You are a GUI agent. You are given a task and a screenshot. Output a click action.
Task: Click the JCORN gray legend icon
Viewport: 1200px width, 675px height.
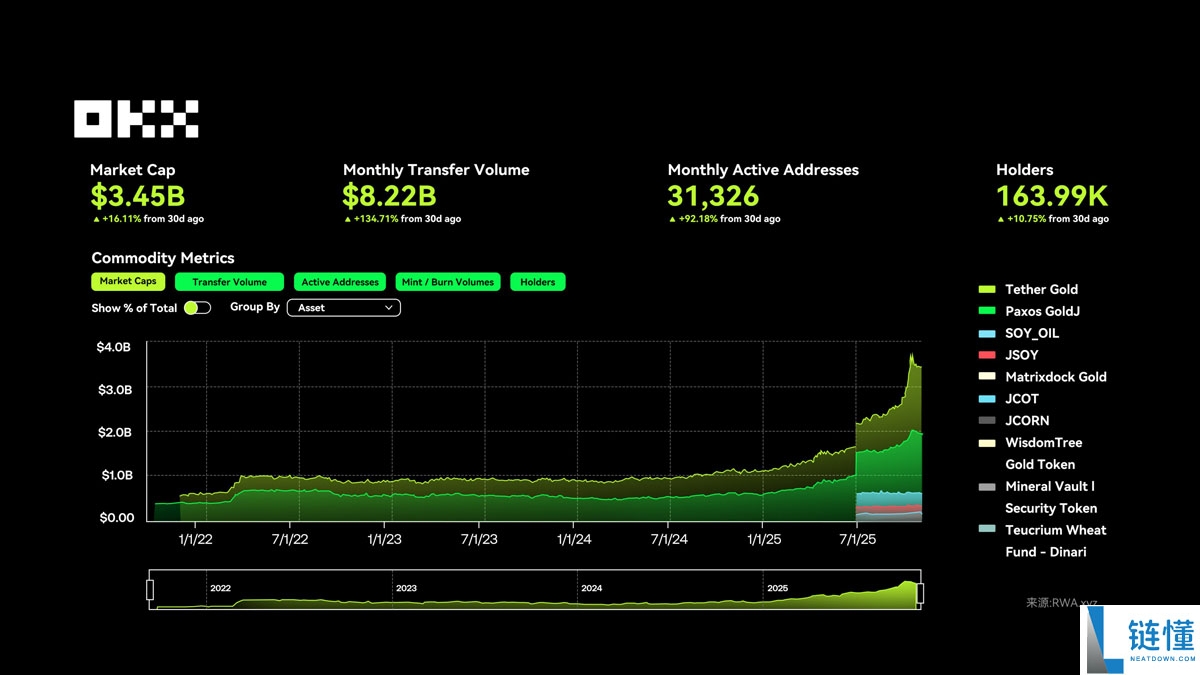point(987,421)
